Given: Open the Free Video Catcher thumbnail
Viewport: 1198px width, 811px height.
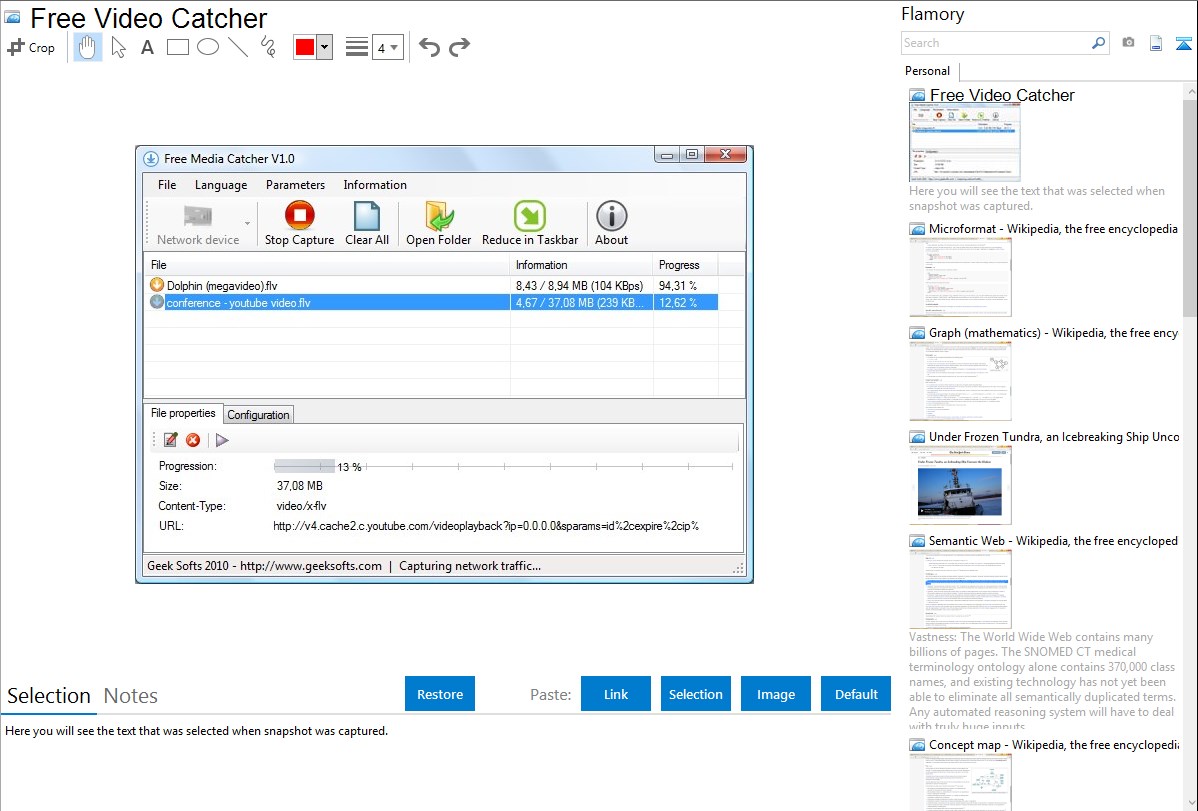Looking at the screenshot, I should tap(964, 141).
